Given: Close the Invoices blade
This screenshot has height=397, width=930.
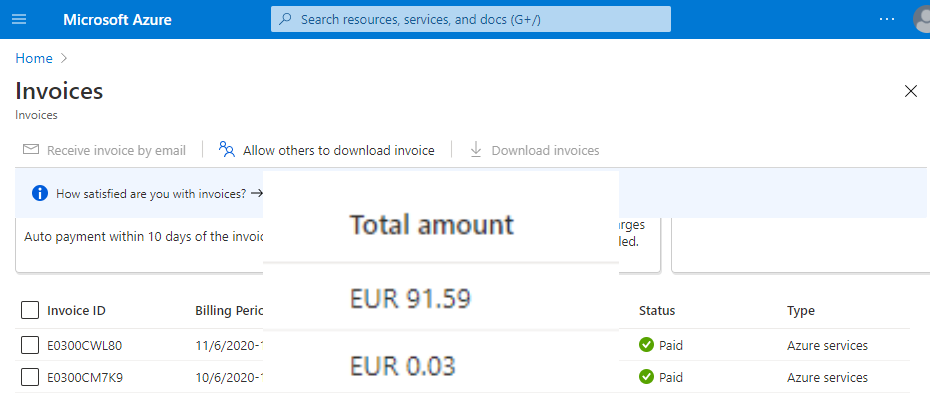Looking at the screenshot, I should (910, 91).
